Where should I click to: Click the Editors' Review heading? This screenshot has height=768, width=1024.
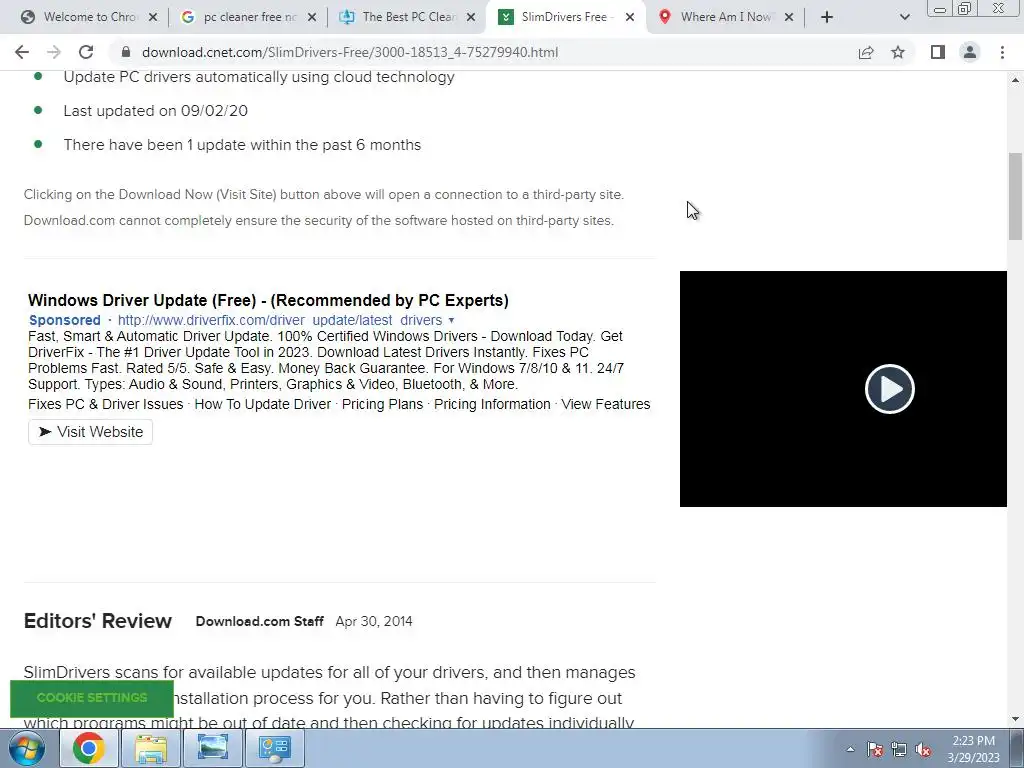pyautogui.click(x=98, y=621)
